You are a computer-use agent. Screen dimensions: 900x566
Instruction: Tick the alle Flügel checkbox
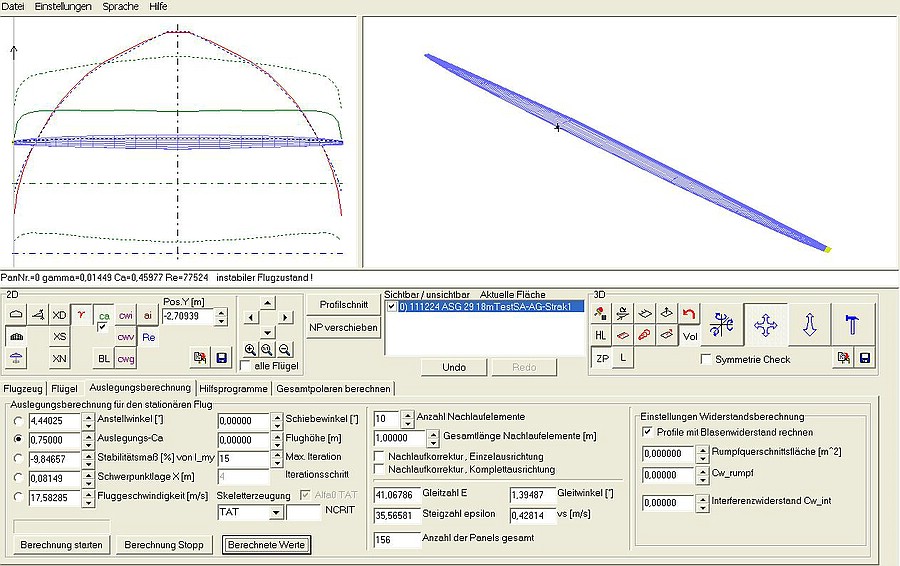(246, 366)
